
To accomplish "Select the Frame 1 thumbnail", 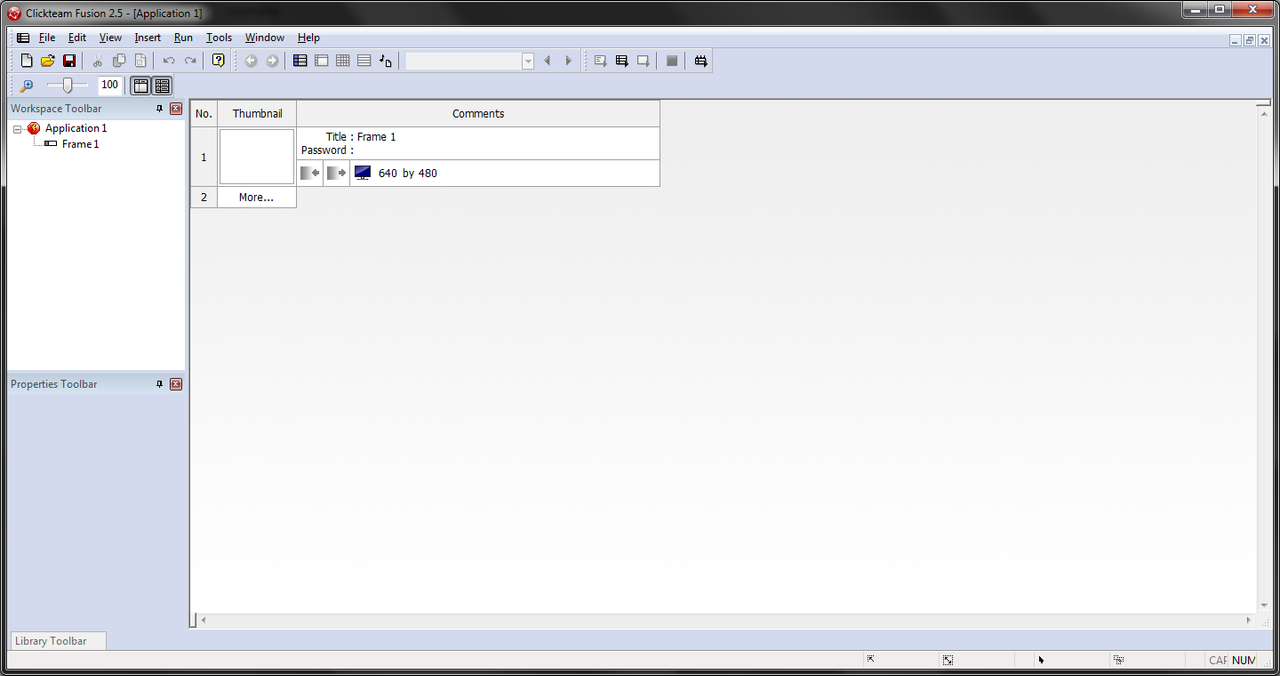I will (x=257, y=157).
